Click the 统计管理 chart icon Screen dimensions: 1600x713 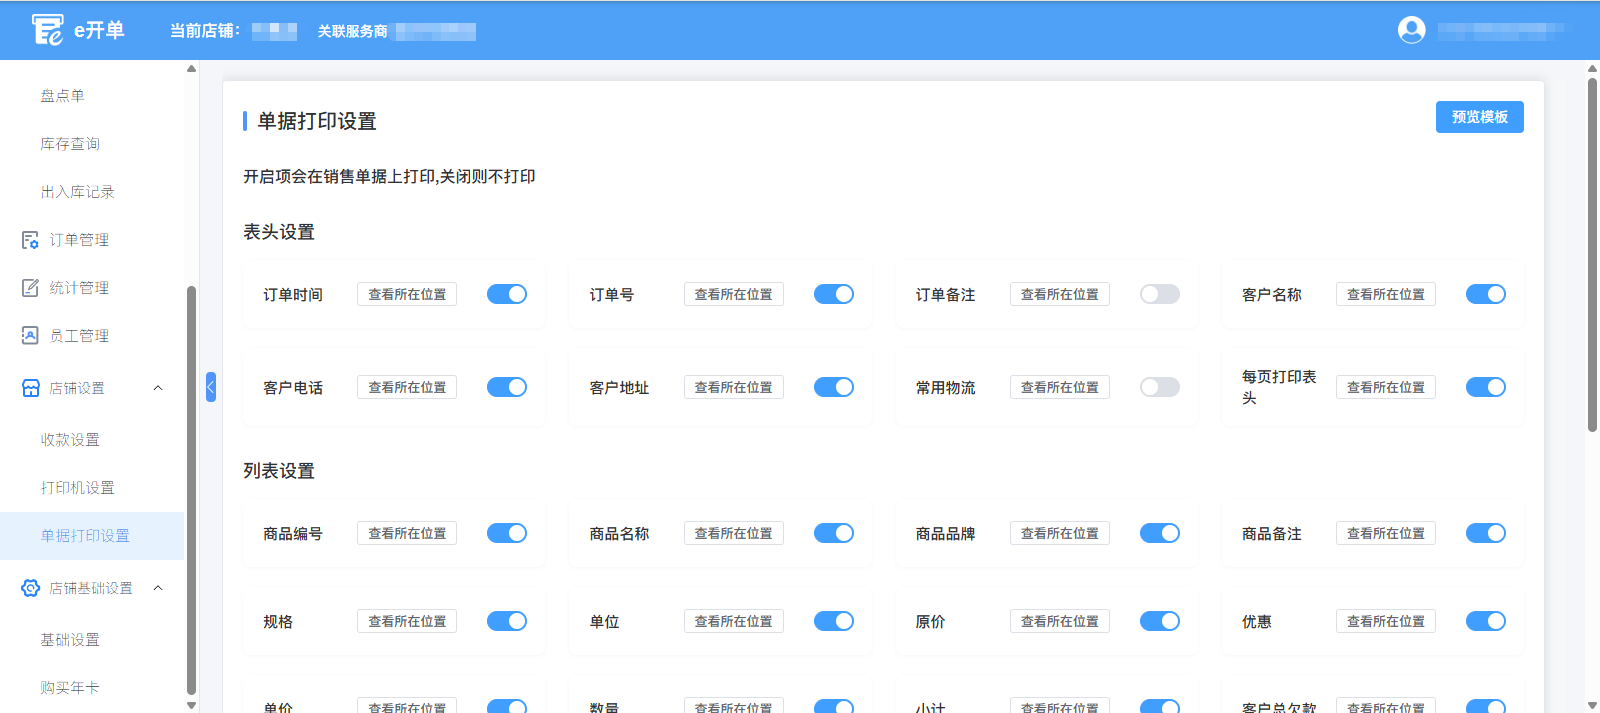pyautogui.click(x=30, y=288)
